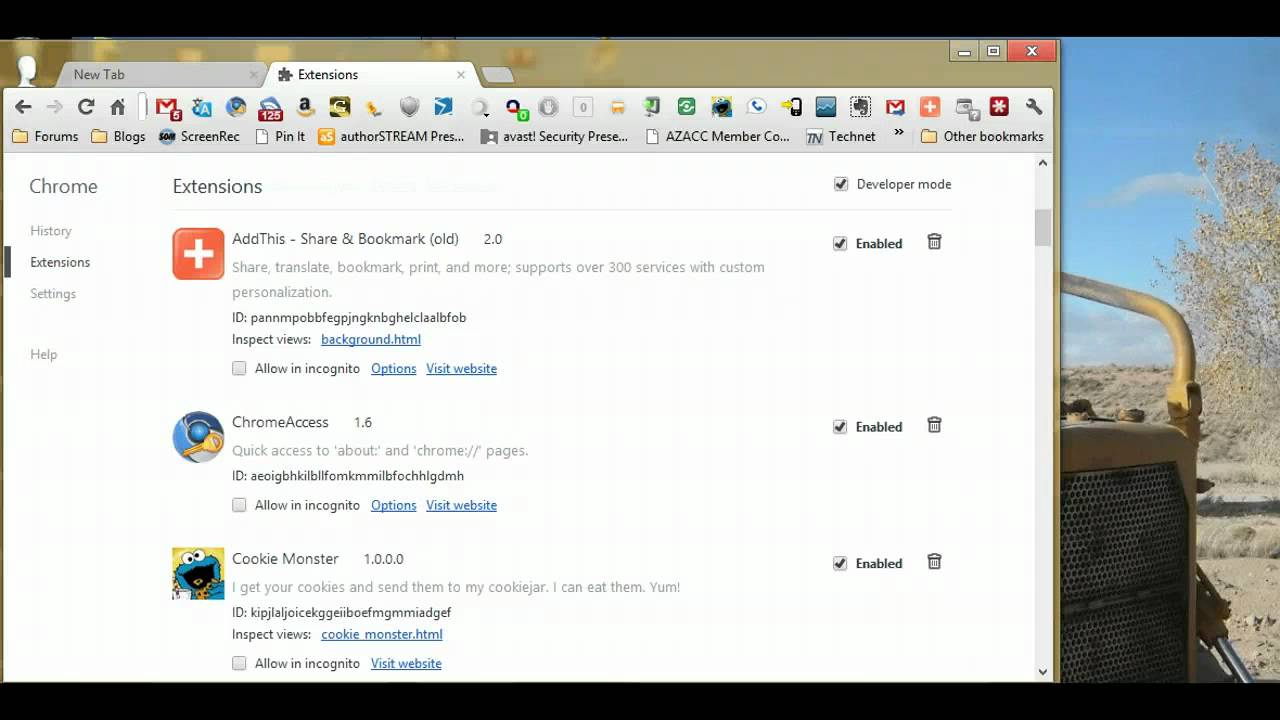Remove Cookie Monster via trash icon
Screen dimensions: 1280x720
click(934, 562)
